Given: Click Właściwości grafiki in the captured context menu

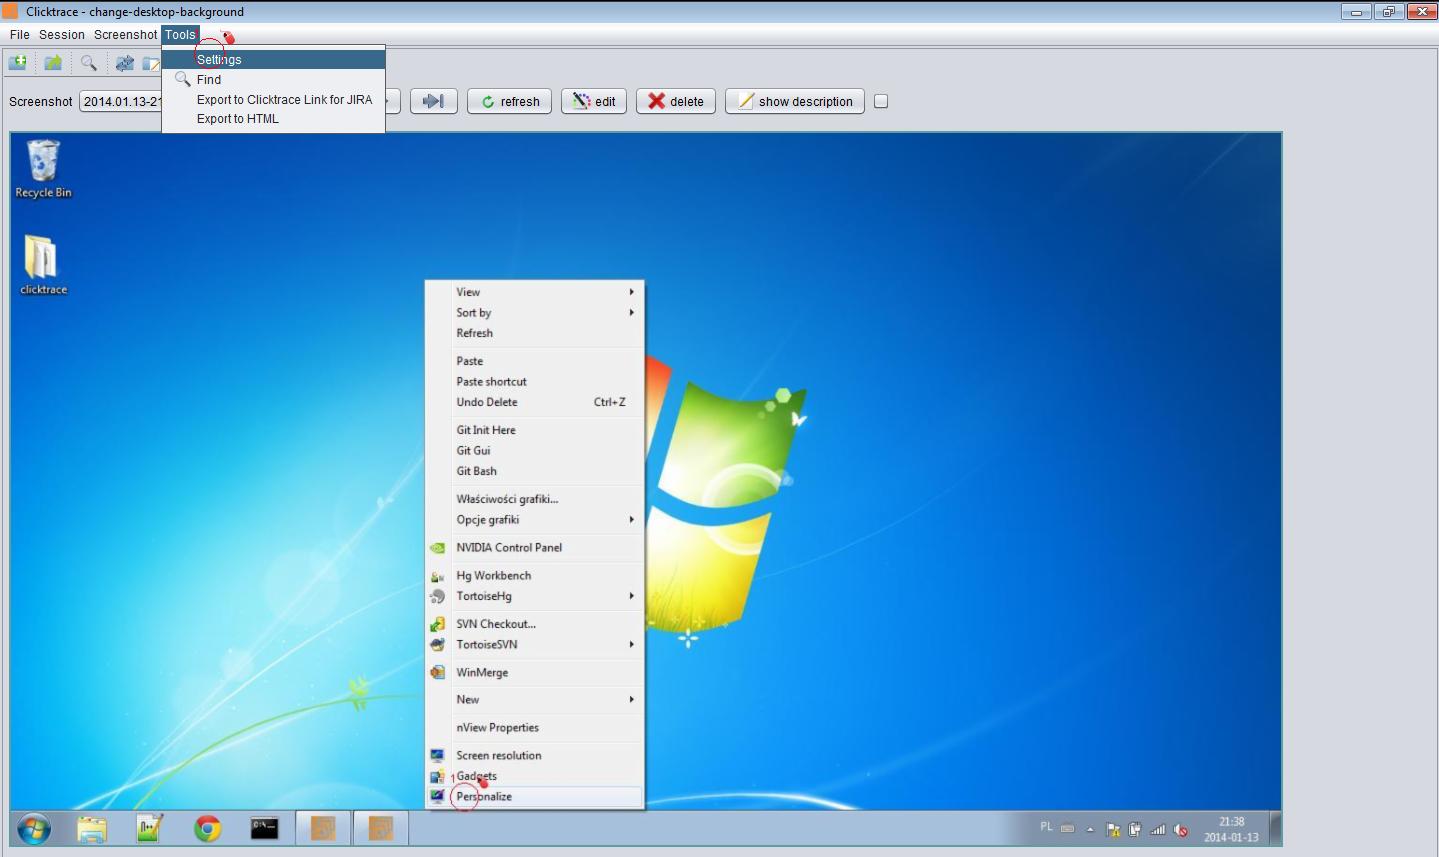Looking at the screenshot, I should tap(534, 499).
